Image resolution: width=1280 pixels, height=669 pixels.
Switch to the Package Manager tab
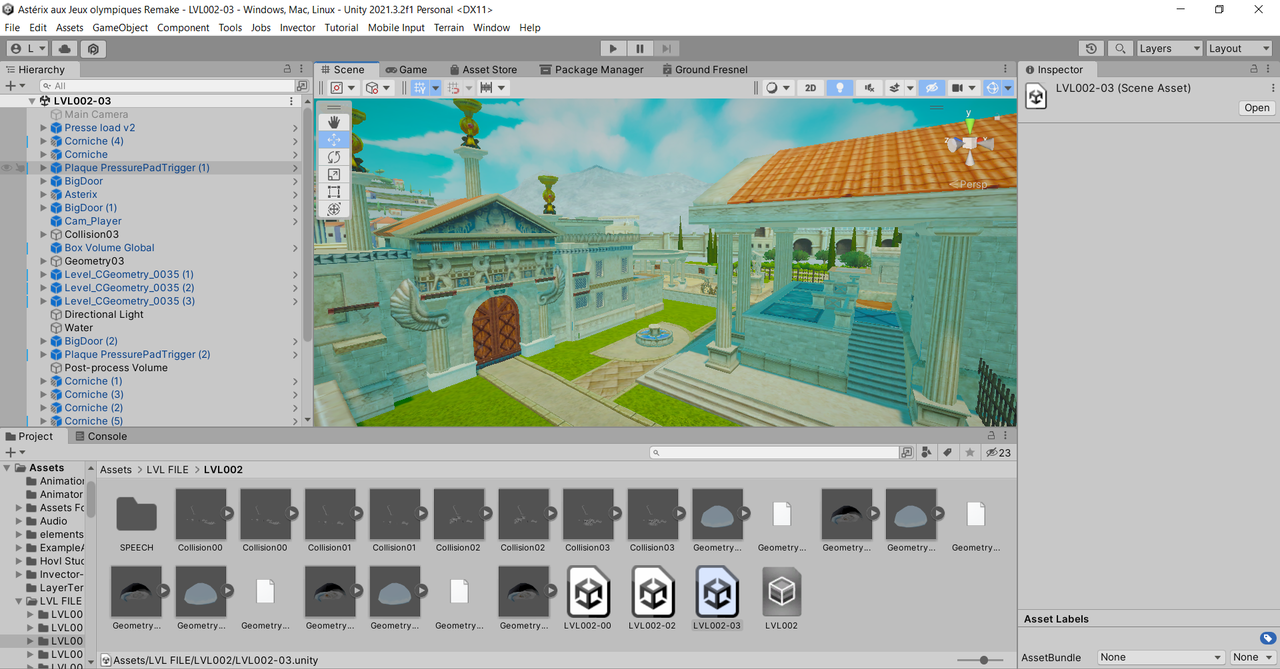pyautogui.click(x=591, y=69)
